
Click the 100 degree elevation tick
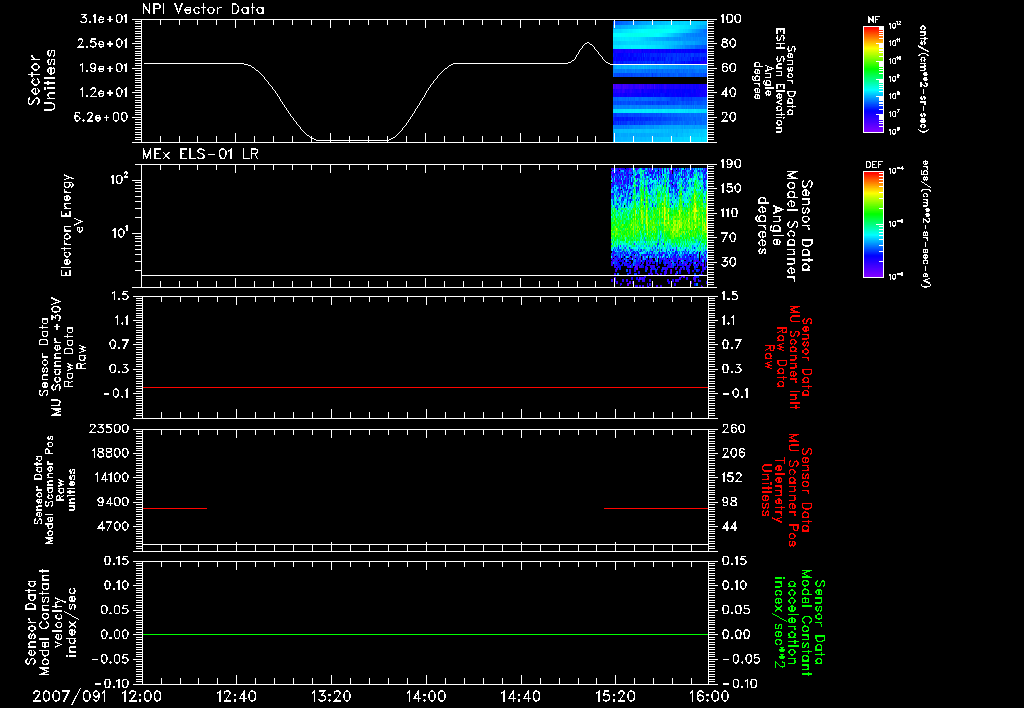point(731,19)
